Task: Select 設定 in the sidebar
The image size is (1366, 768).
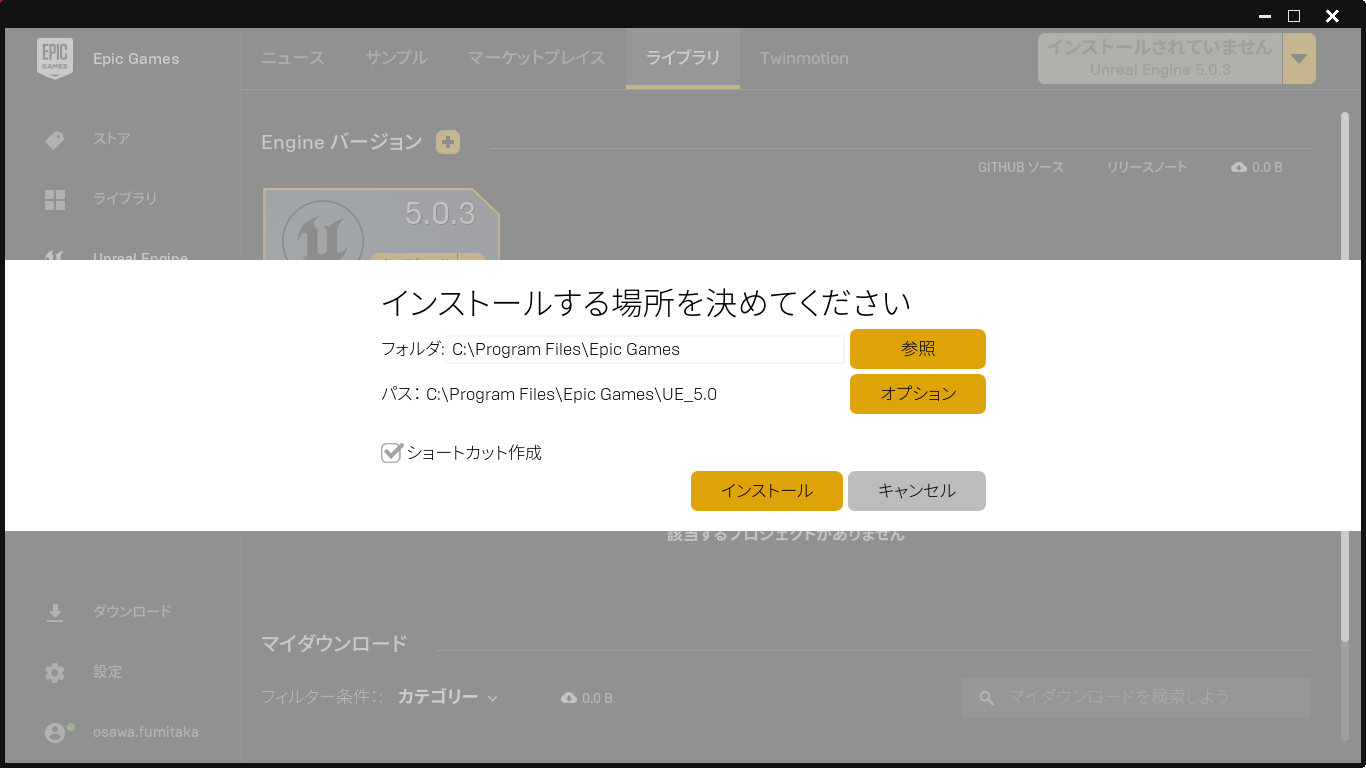Action: pos(108,672)
